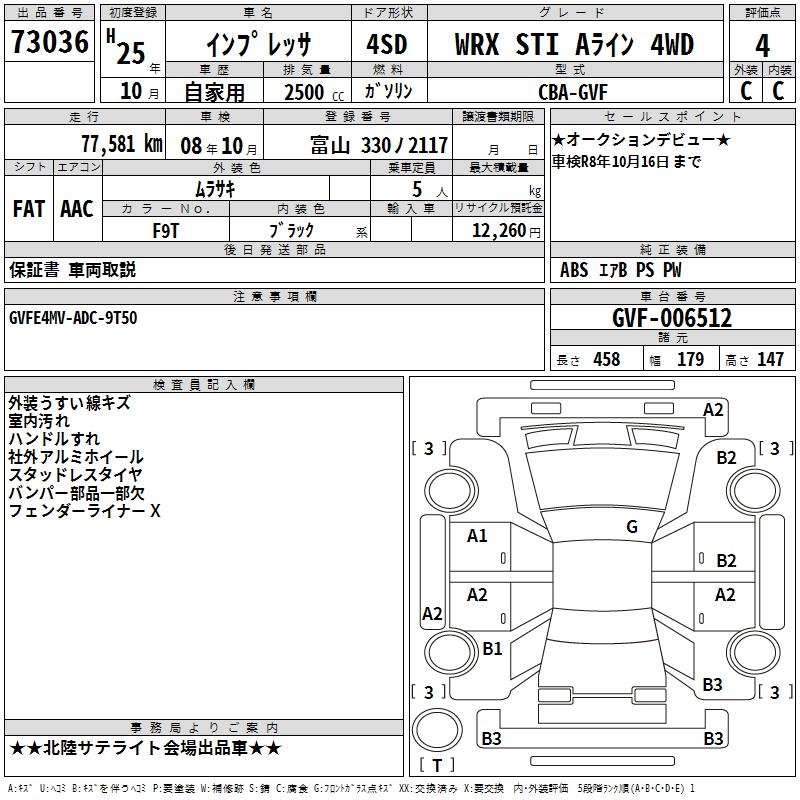The width and height of the screenshot is (800, 800).
Task: Select lot number 73036
Action: pos(49,41)
